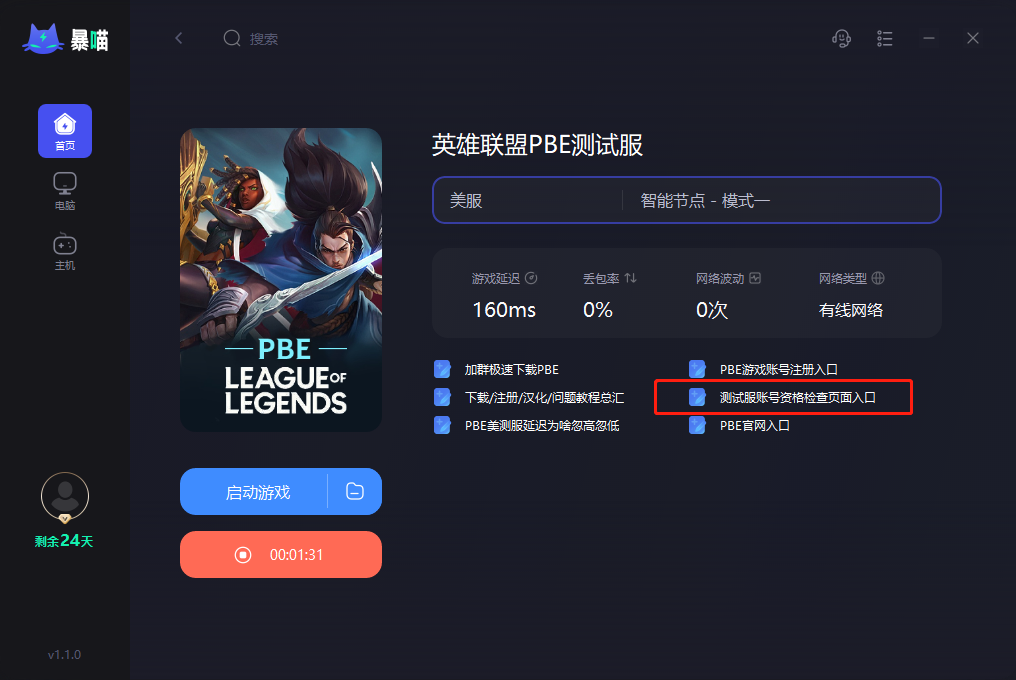The height and width of the screenshot is (680, 1016).
Task: Click the back arrow icon
Action: coord(179,38)
